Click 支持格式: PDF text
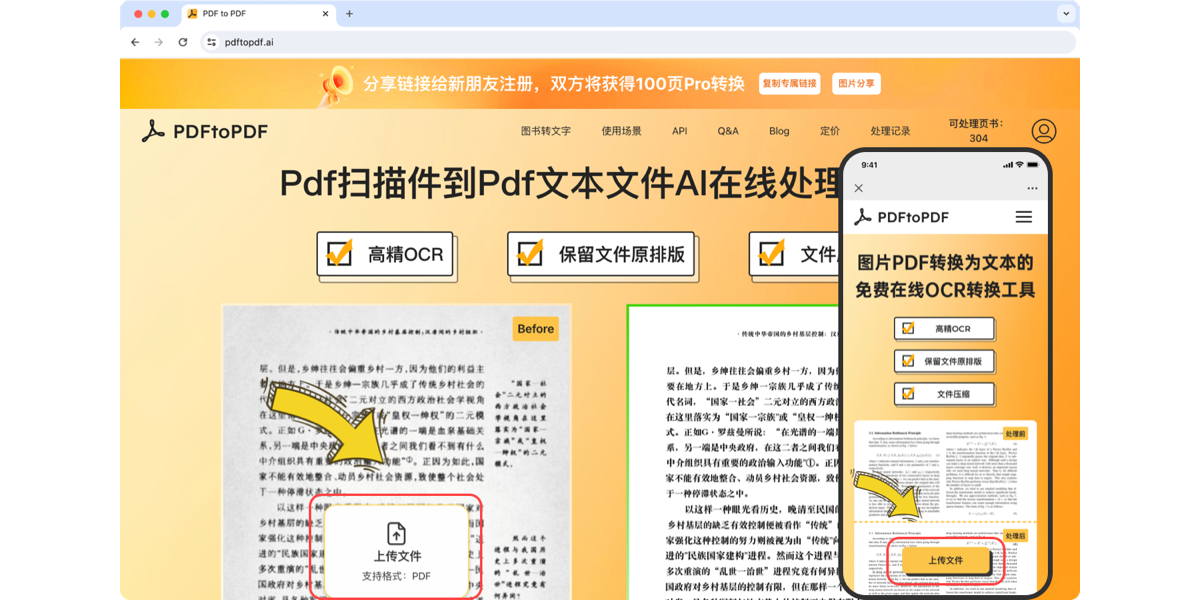The width and height of the screenshot is (1200, 600). (396, 577)
